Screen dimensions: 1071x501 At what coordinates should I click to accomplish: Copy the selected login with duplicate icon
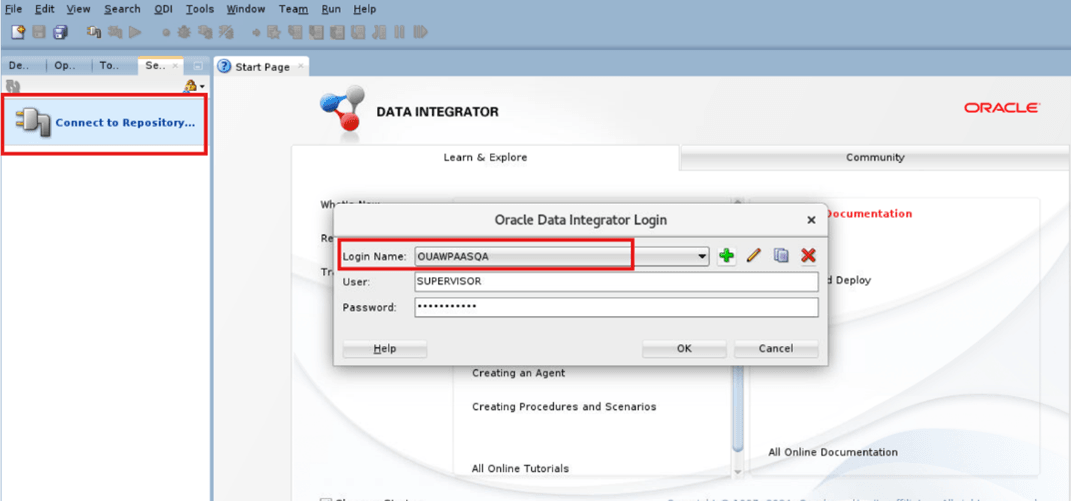coord(781,256)
